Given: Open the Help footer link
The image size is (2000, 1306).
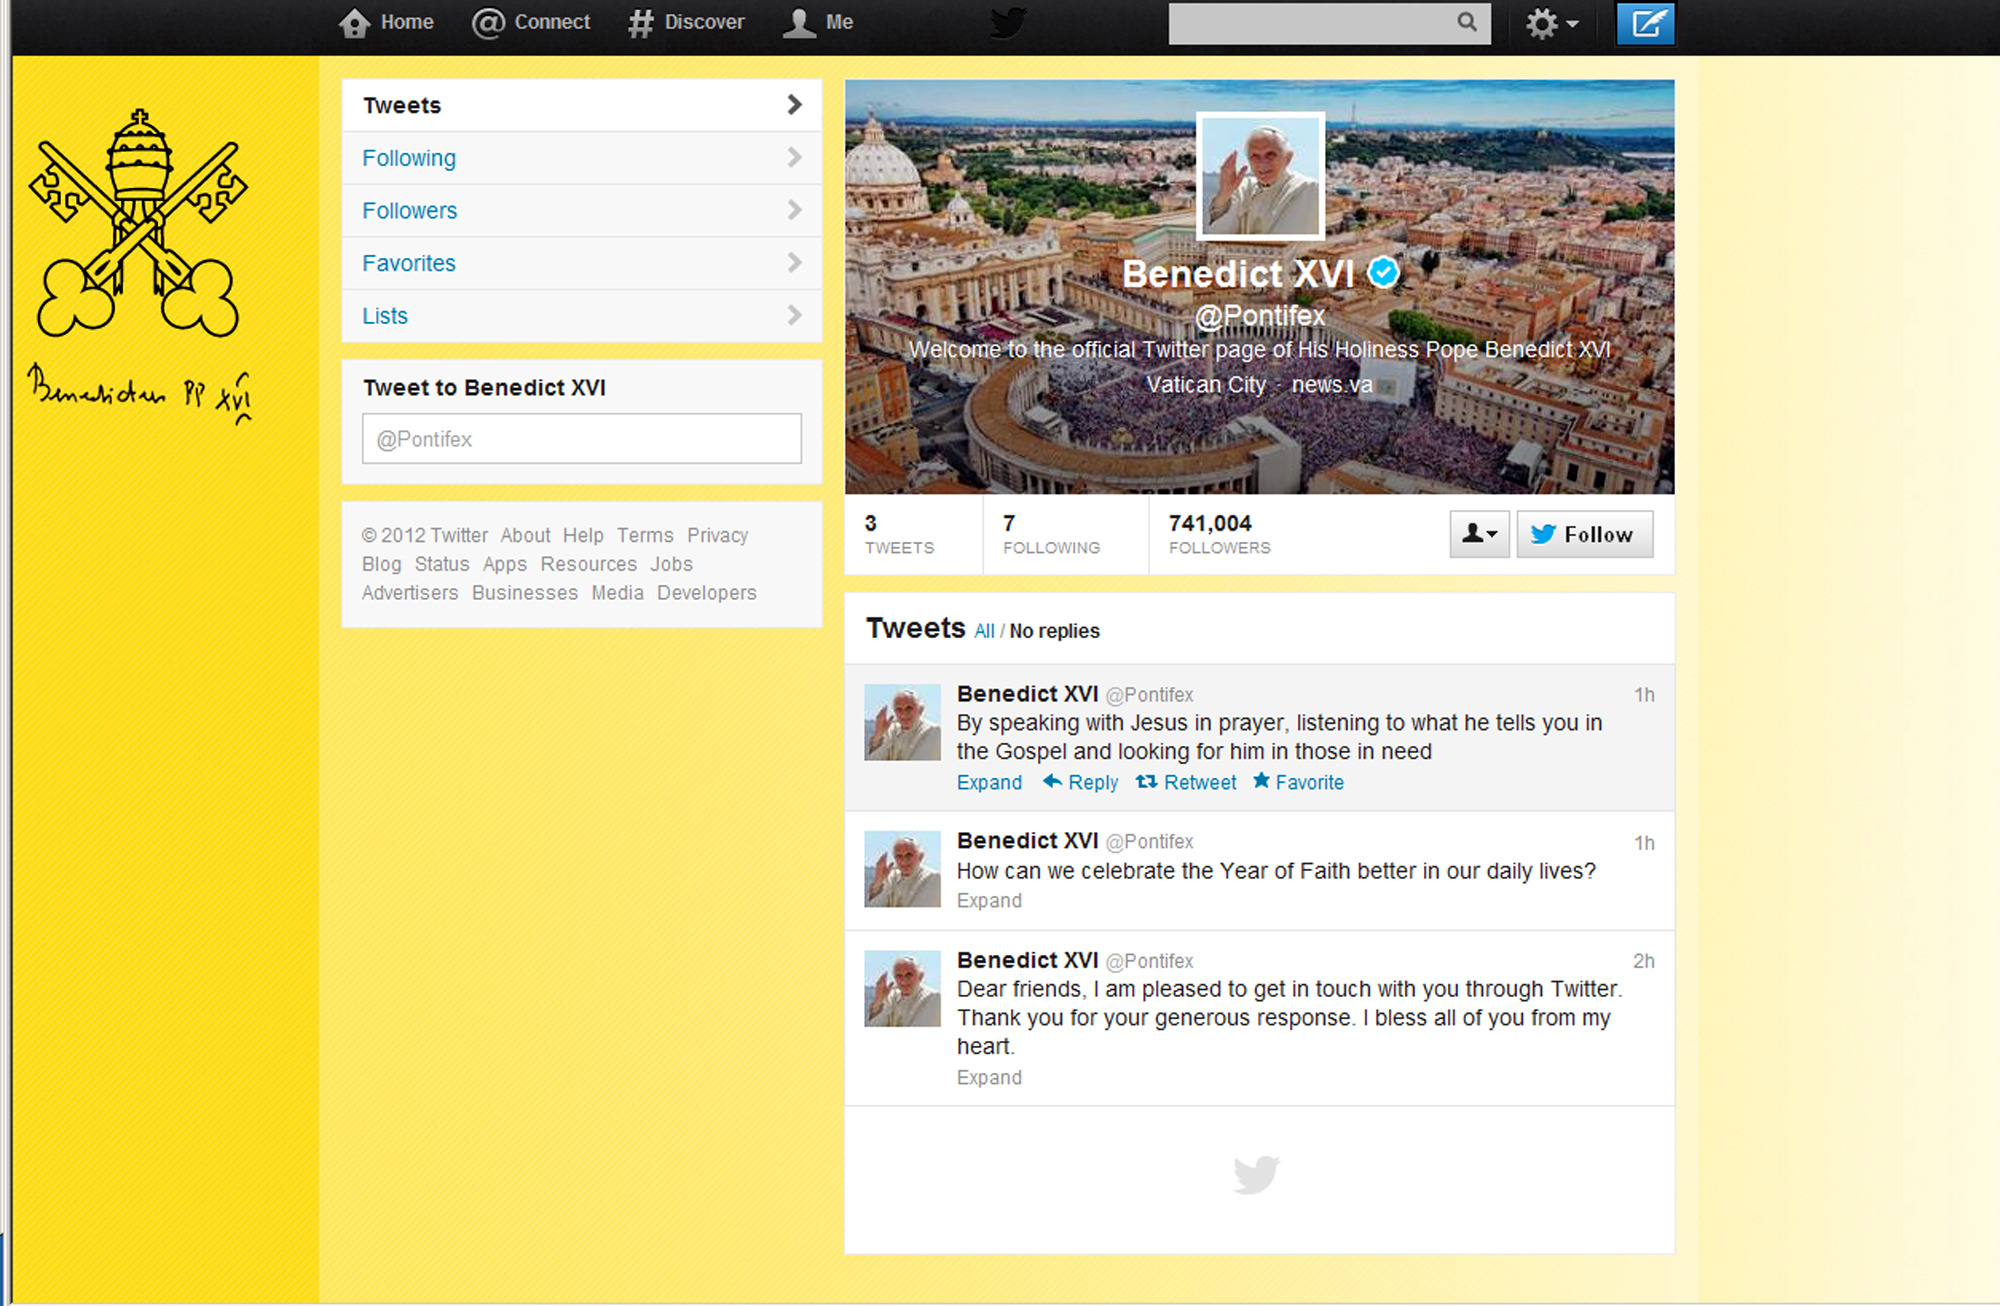Looking at the screenshot, I should (583, 535).
